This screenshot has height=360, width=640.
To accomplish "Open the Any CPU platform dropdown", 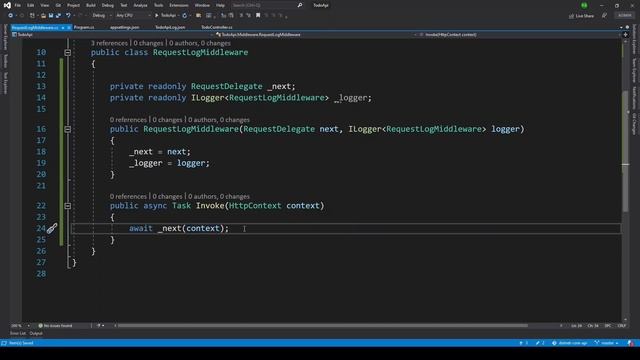I will (133, 16).
